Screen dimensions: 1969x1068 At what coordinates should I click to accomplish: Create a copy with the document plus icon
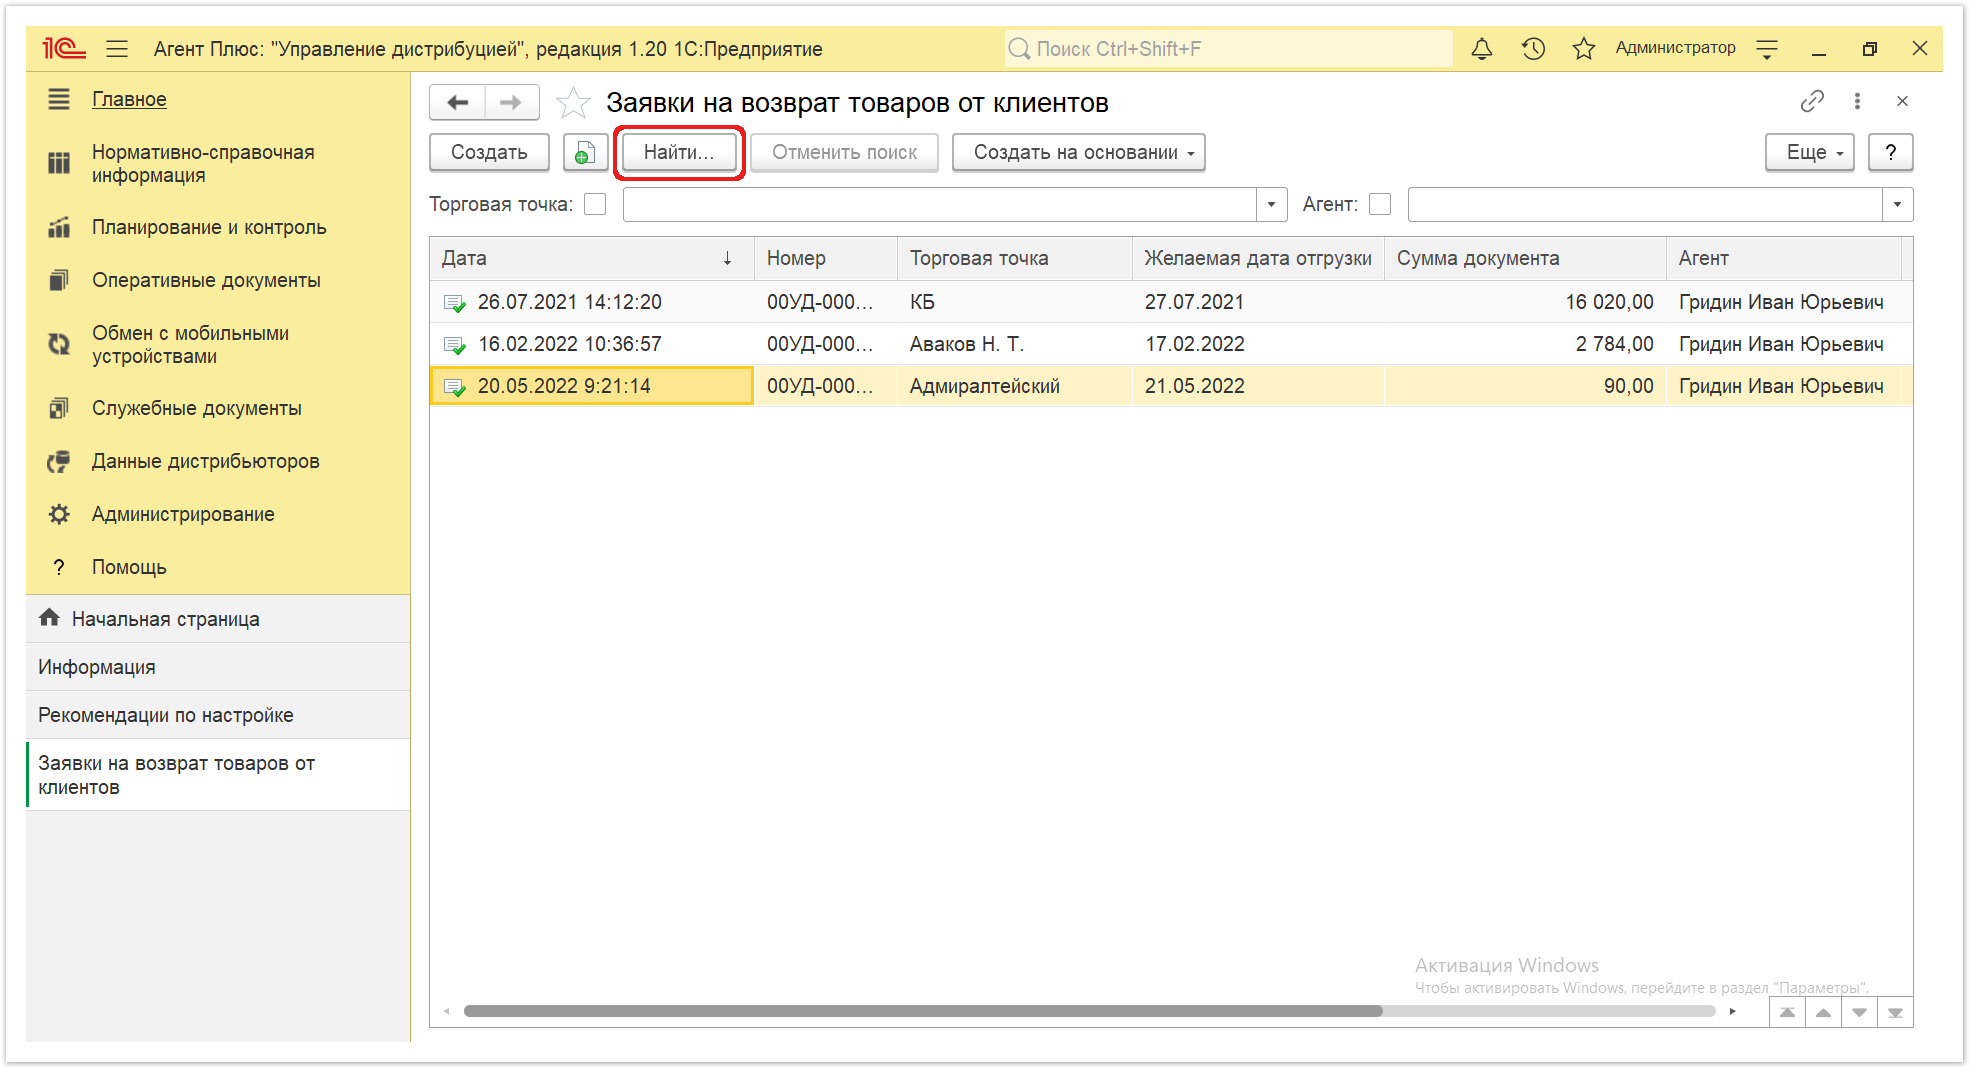585,152
